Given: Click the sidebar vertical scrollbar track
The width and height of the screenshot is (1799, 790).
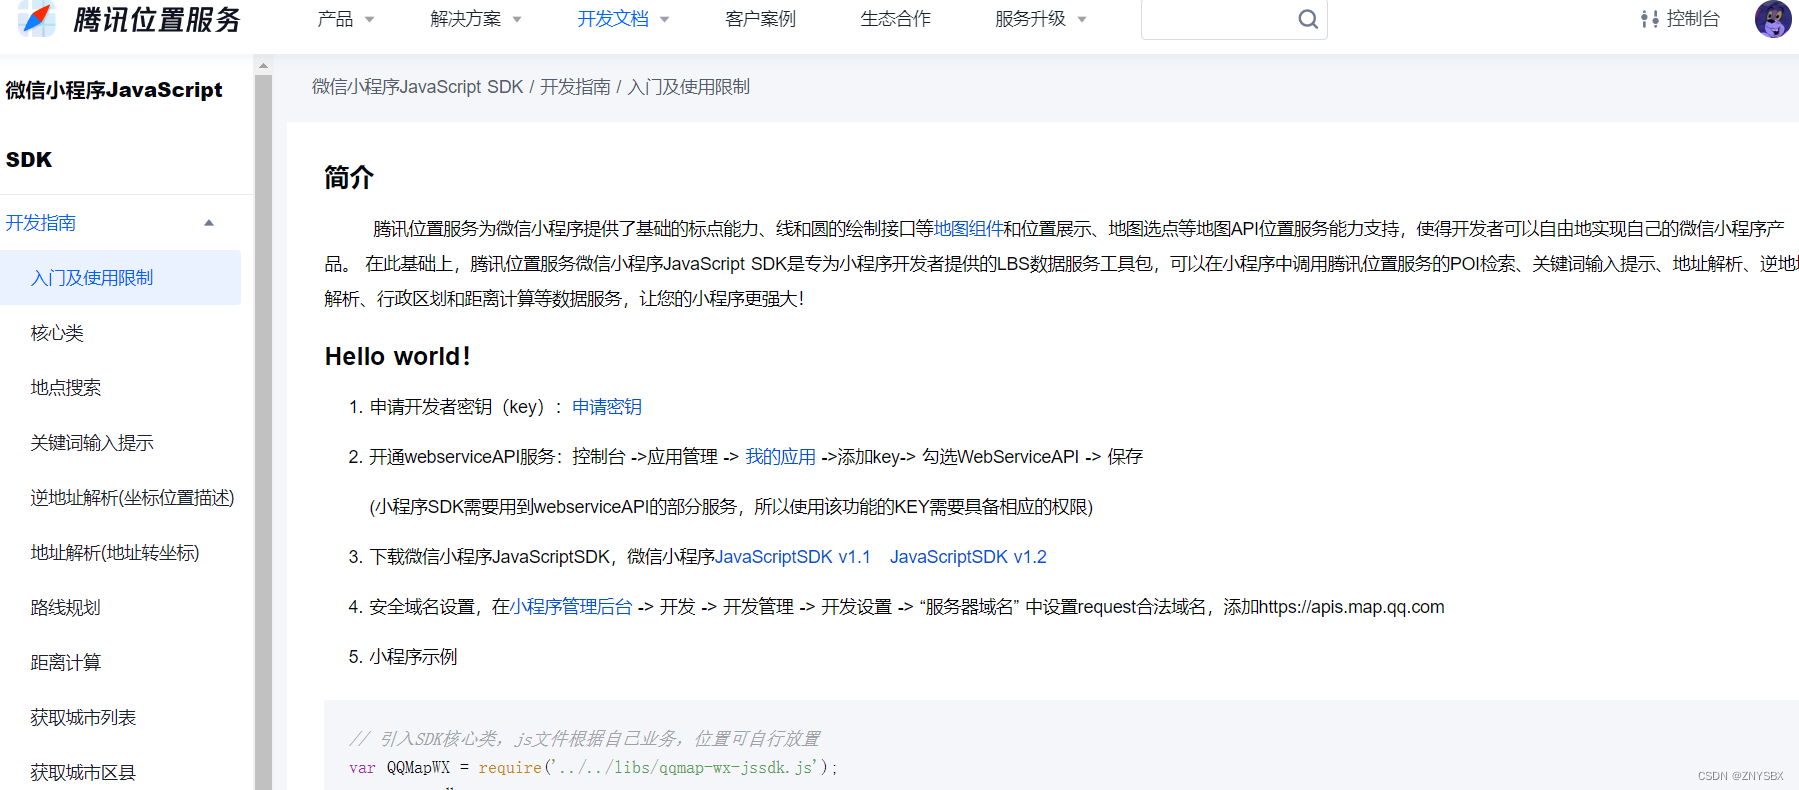Looking at the screenshot, I should [x=263, y=430].
